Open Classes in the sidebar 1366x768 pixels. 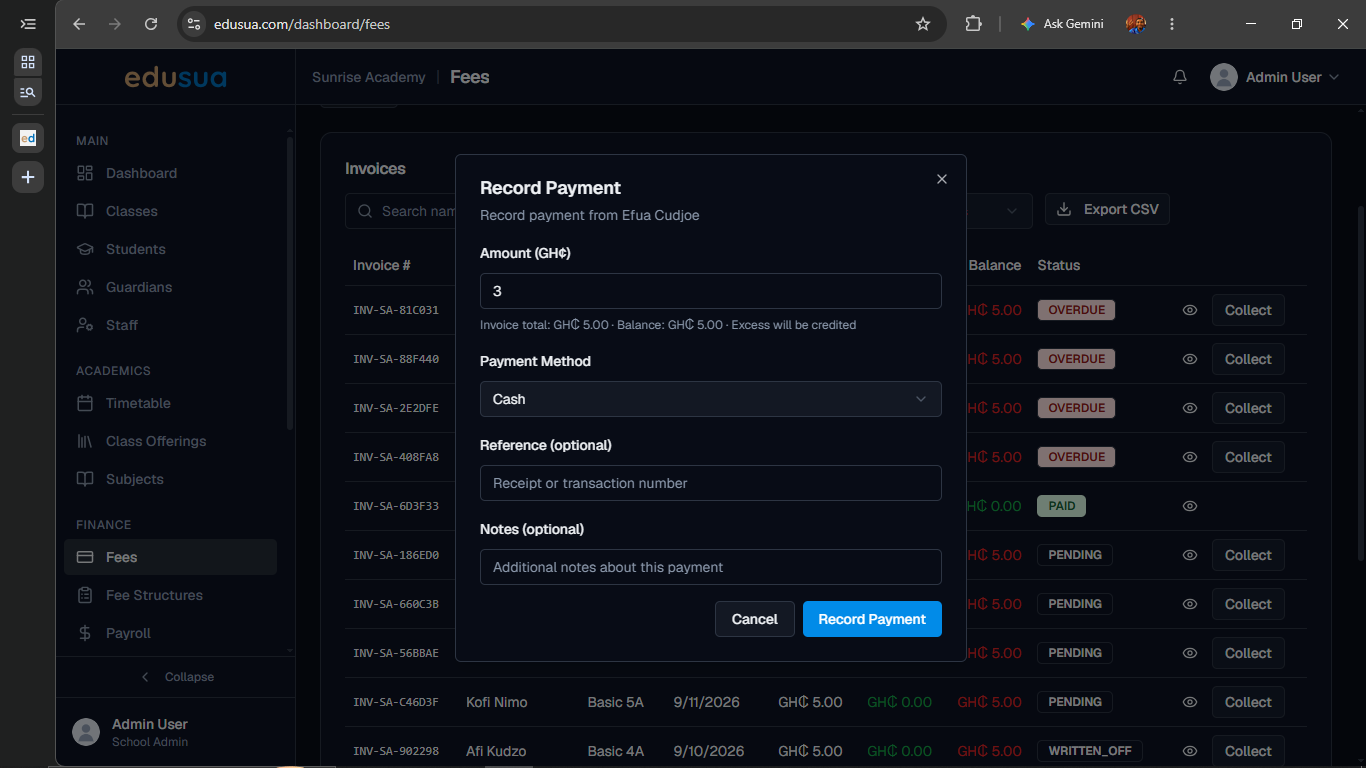[x=170, y=211]
